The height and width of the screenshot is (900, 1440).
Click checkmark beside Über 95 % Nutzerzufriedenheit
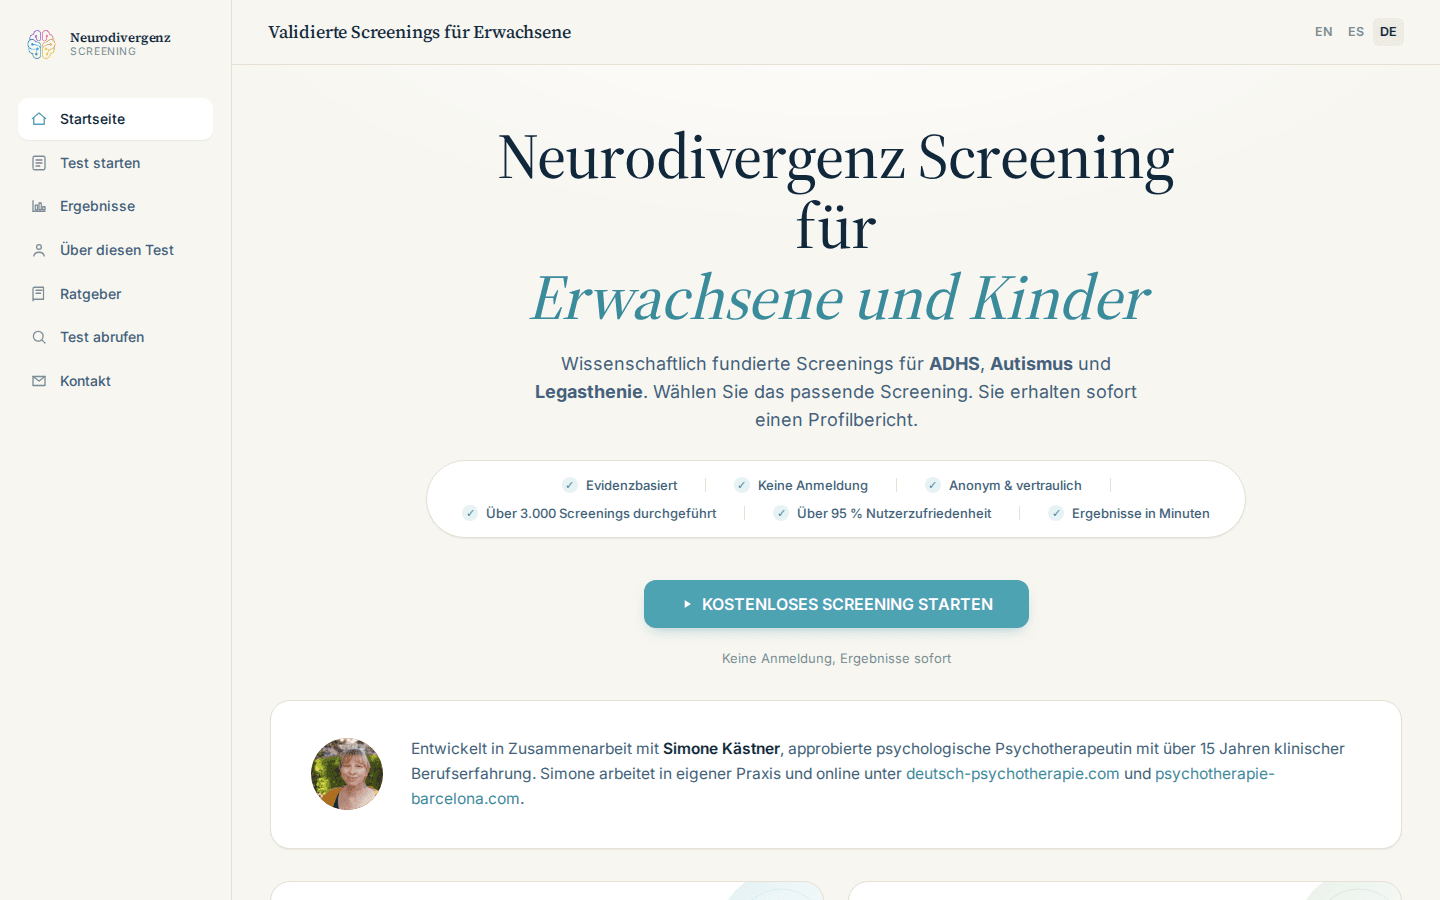click(781, 513)
